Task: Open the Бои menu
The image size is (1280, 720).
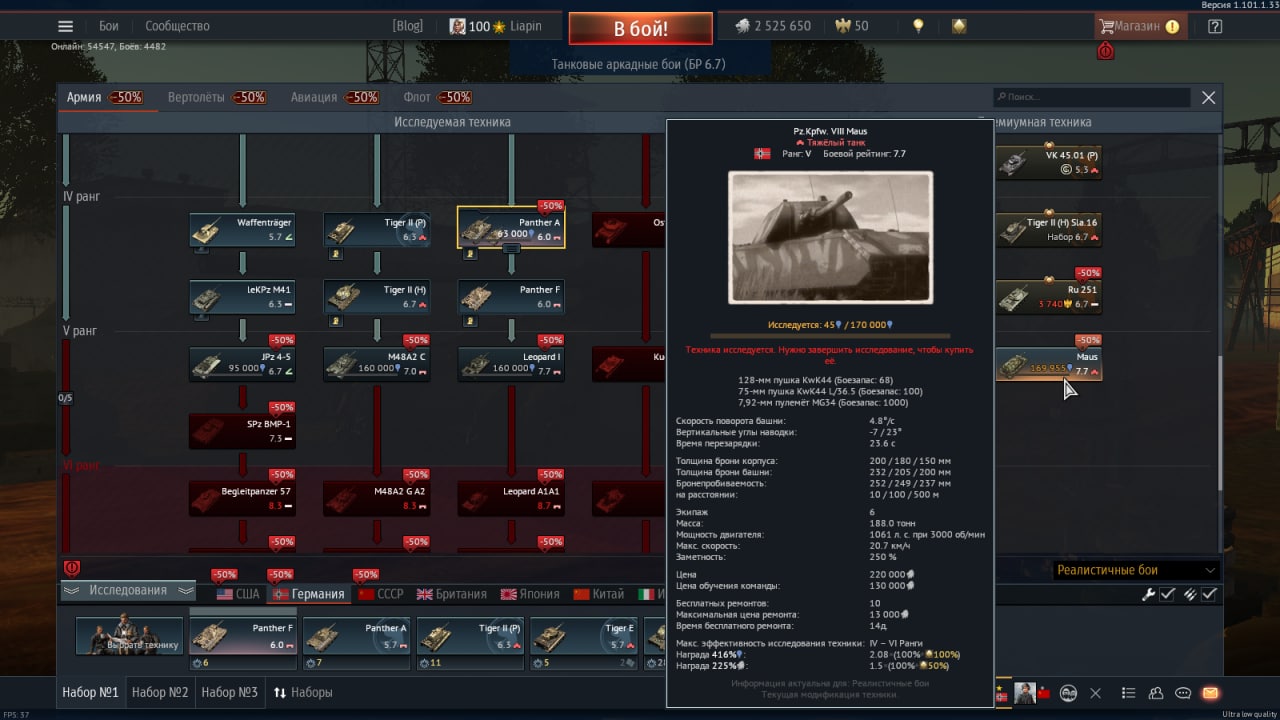Action: (x=108, y=26)
